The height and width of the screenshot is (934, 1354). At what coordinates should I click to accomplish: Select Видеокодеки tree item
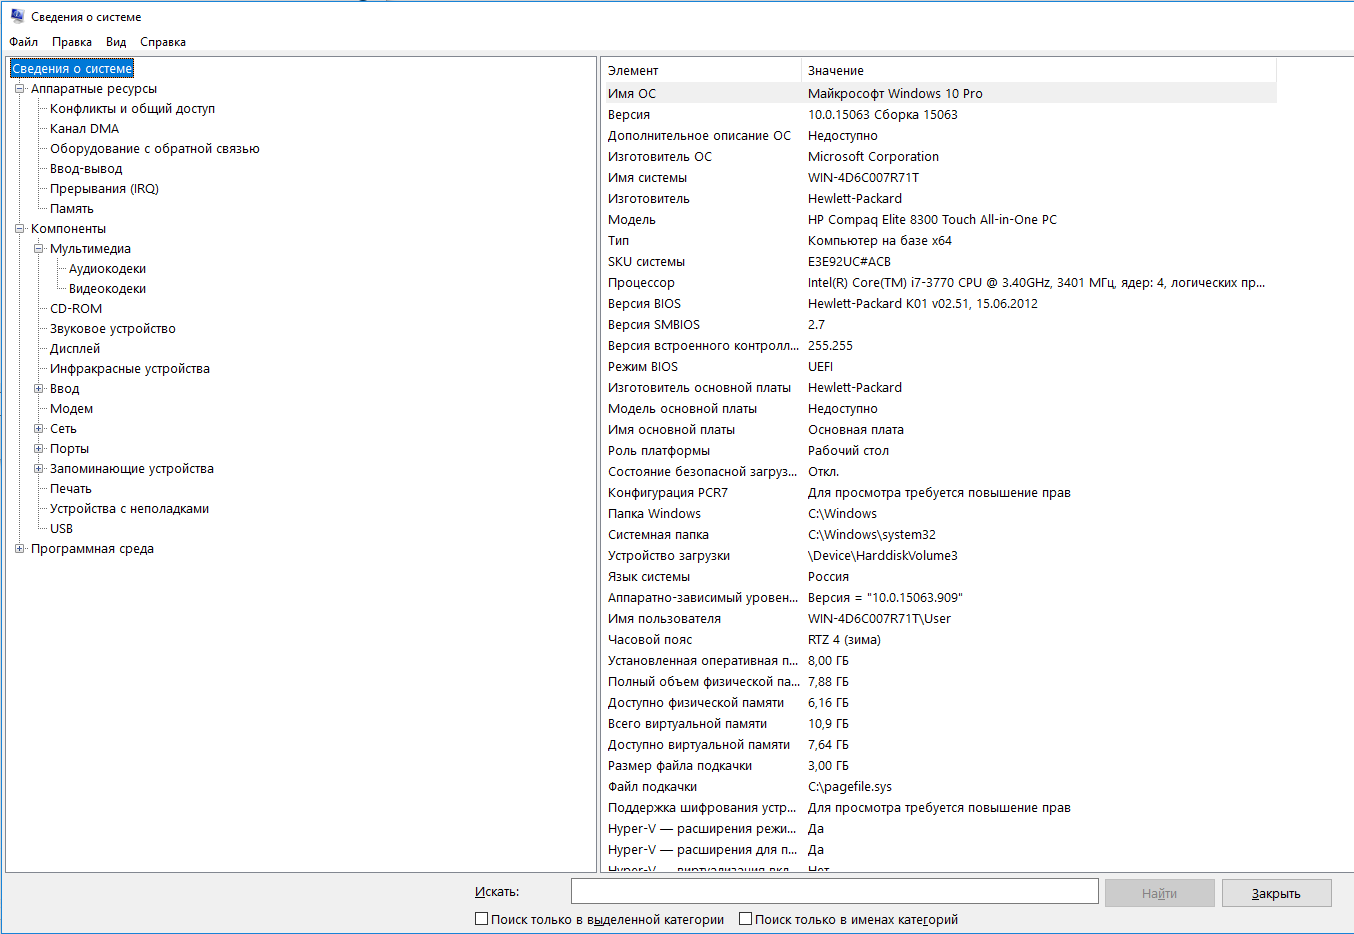point(107,289)
